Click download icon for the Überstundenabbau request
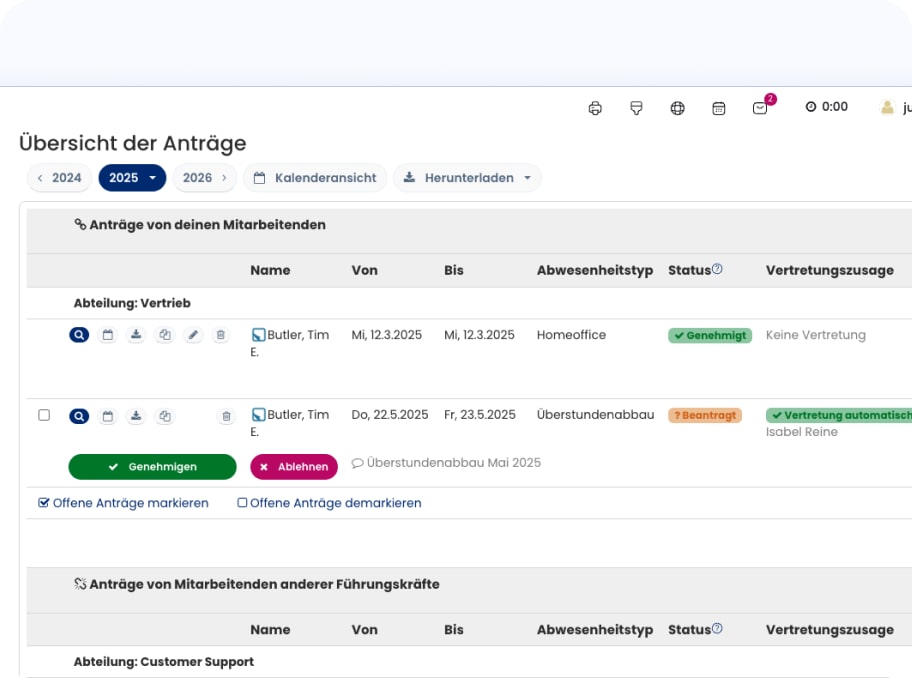Screen dimensions: 912x679 pyautogui.click(x=136, y=416)
